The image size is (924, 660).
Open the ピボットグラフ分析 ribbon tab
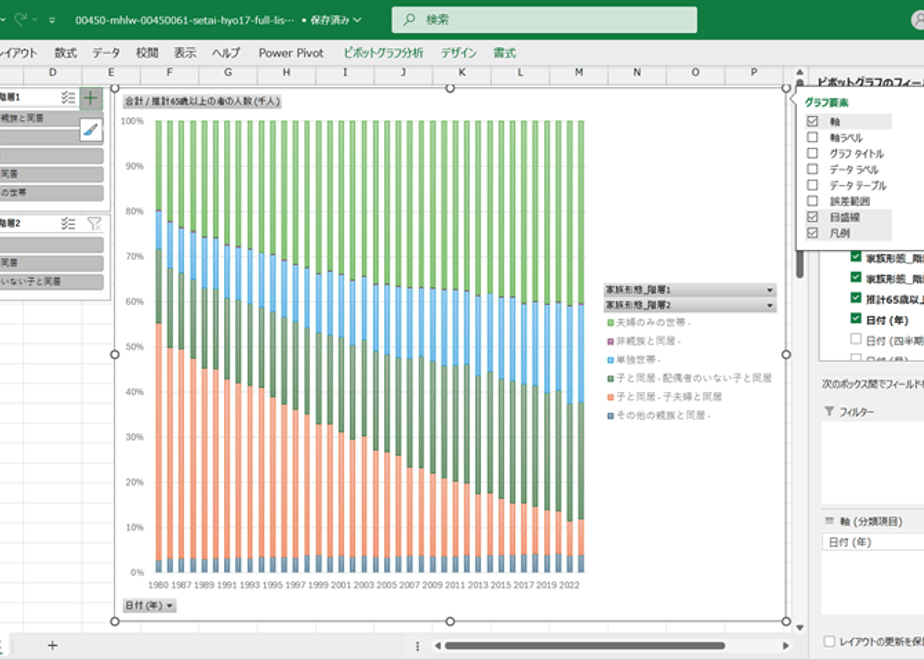click(x=383, y=53)
